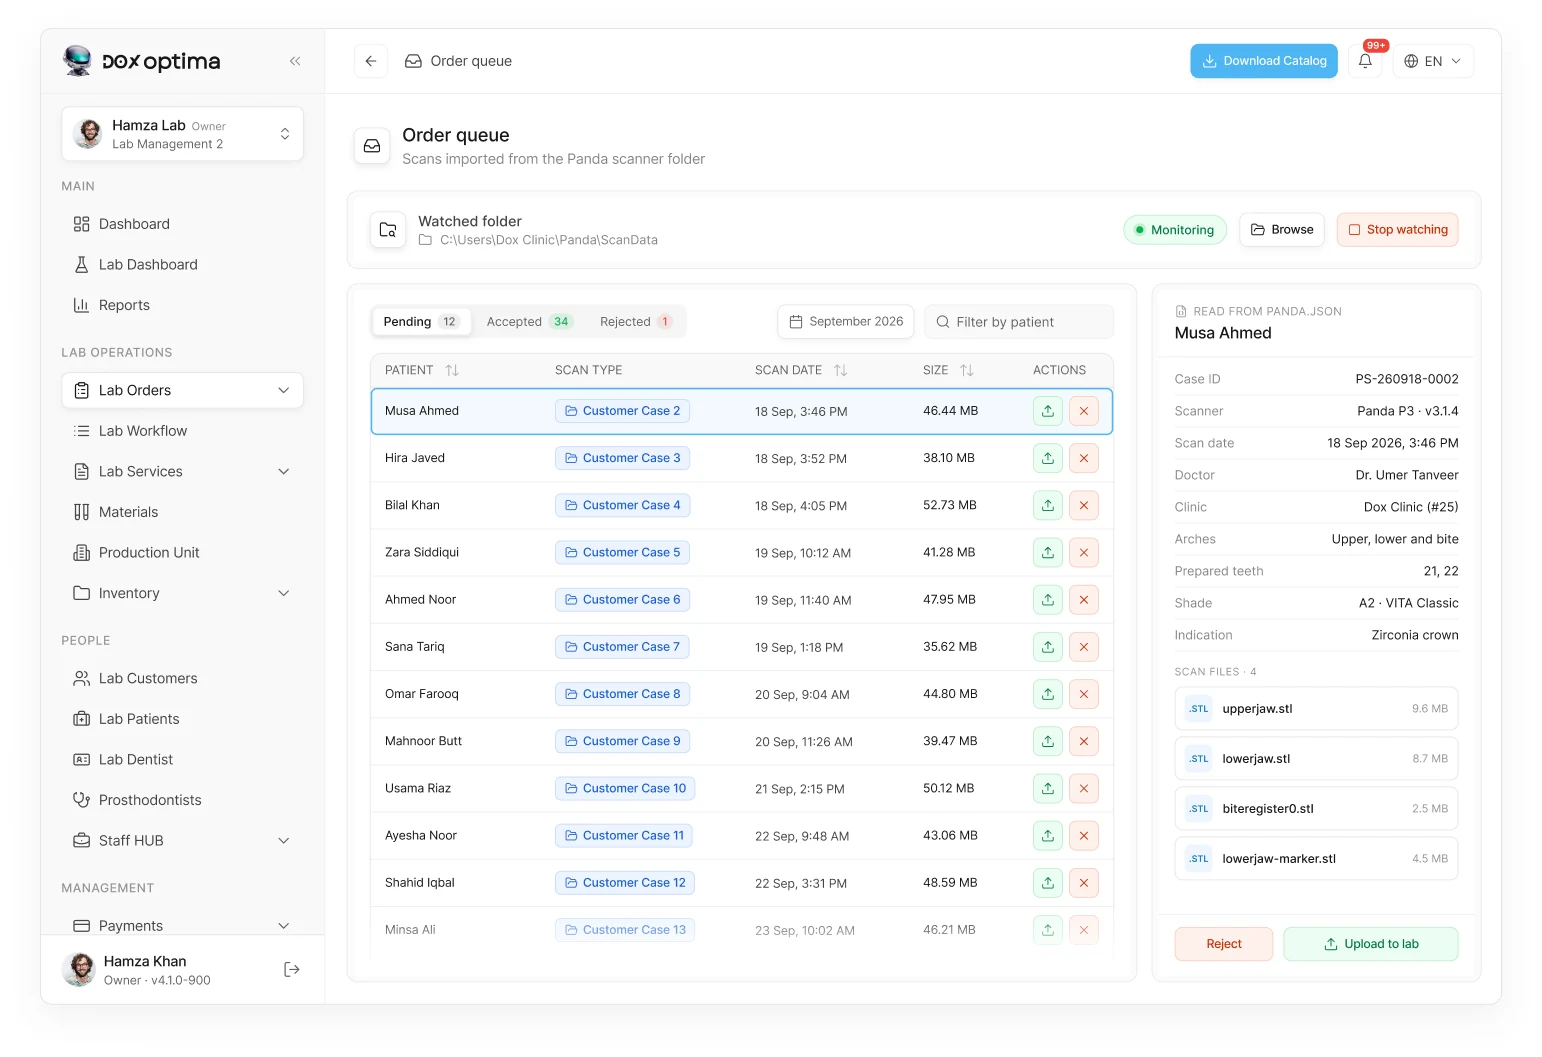Switch to the Pending tab
The image size is (1542, 1057).
[x=420, y=322]
